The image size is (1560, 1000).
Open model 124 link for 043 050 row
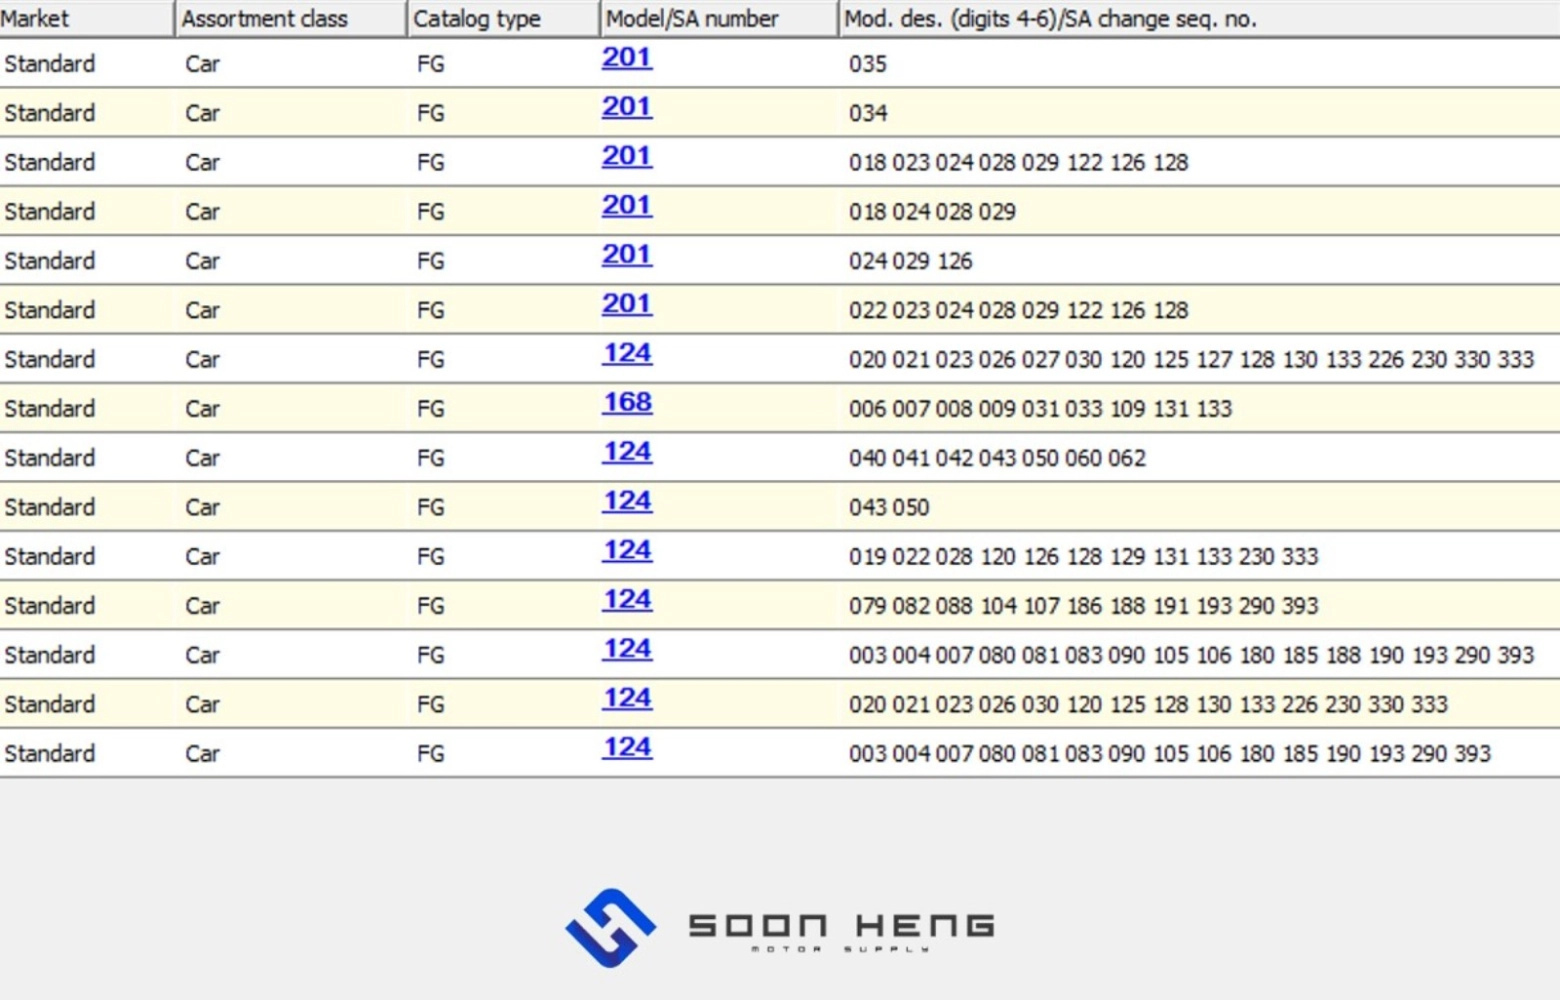627,501
